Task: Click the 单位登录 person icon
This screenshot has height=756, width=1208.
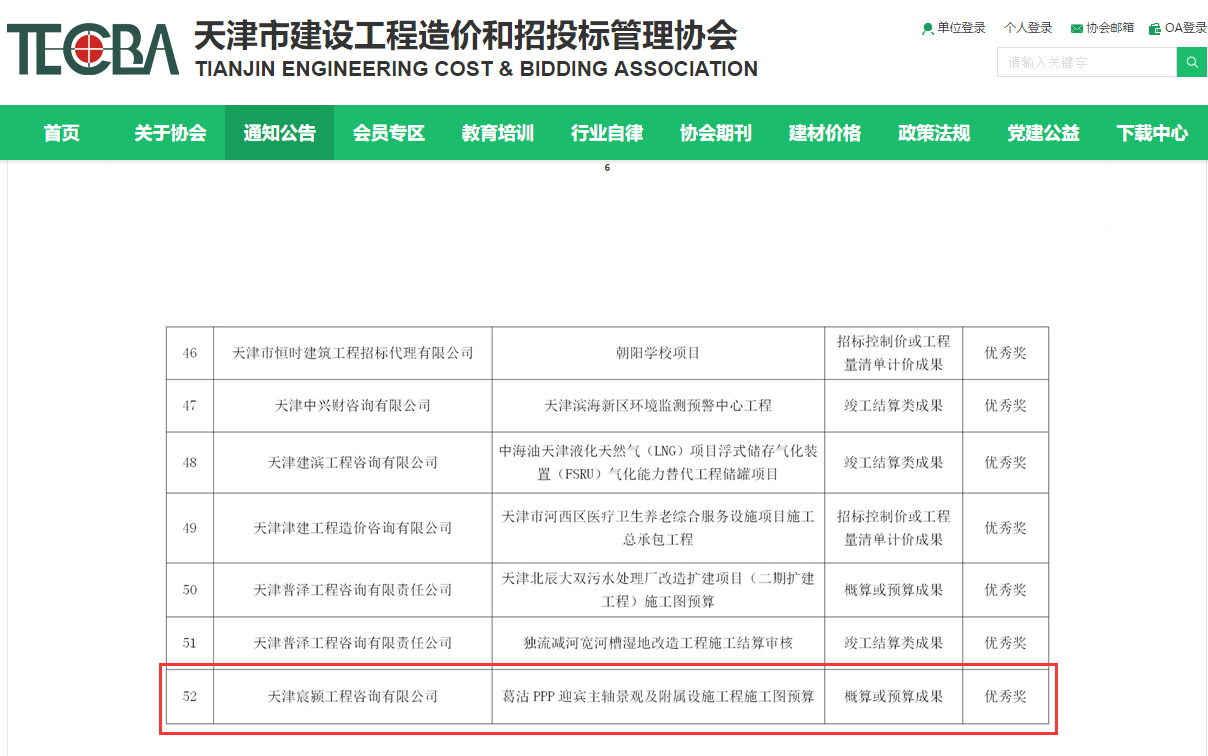Action: click(x=927, y=29)
